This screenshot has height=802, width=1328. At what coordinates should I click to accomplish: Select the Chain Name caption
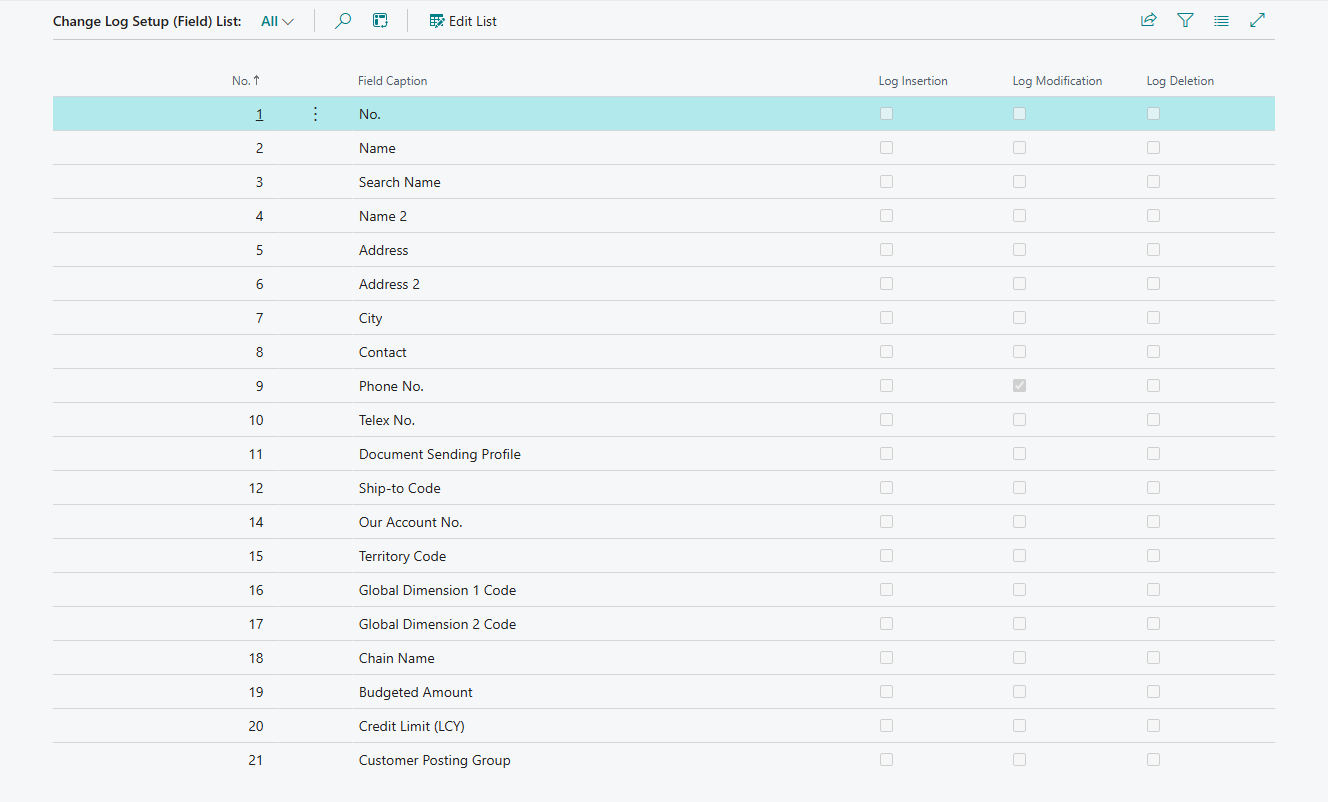coord(397,658)
